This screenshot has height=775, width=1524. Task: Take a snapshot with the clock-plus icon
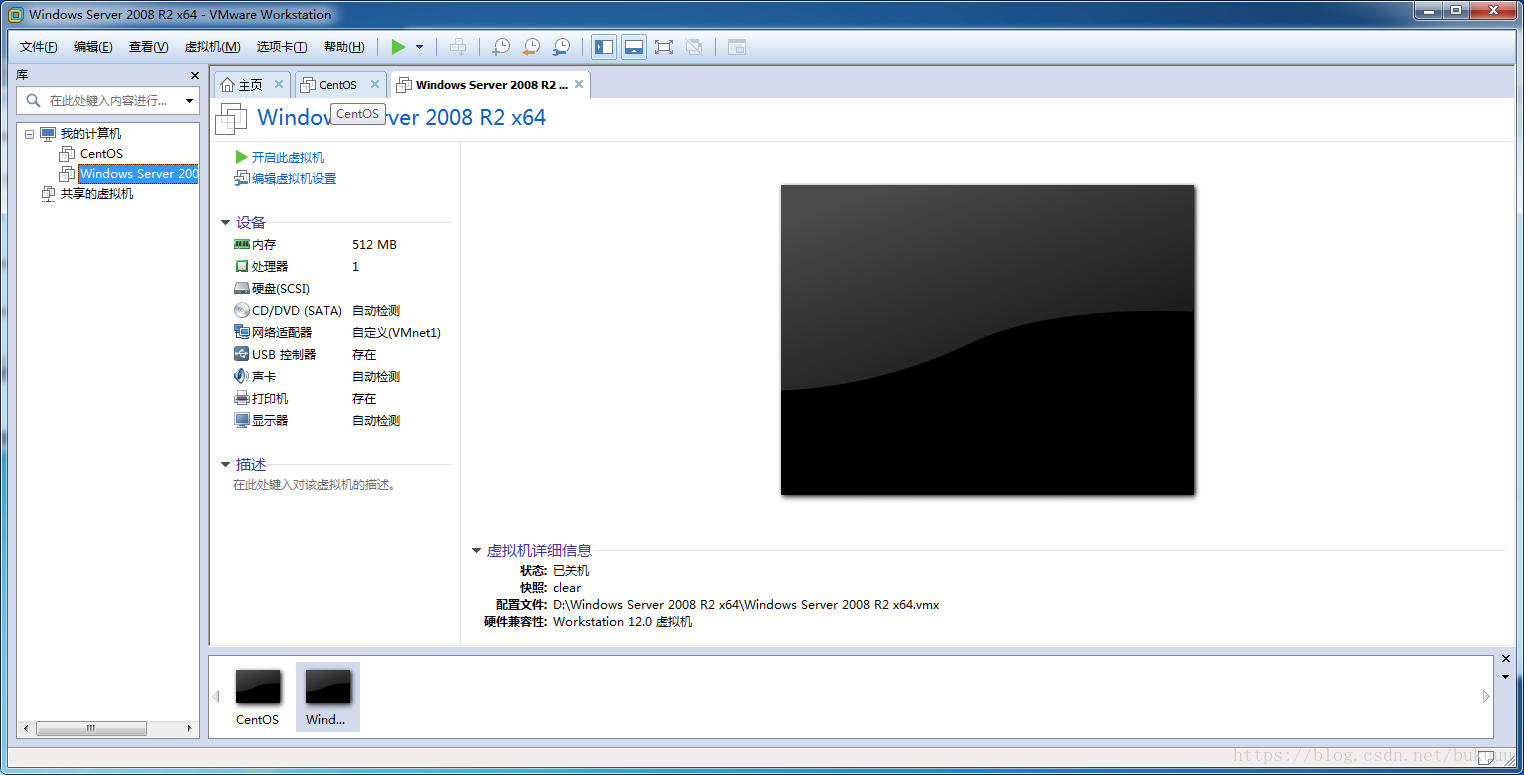click(x=501, y=47)
